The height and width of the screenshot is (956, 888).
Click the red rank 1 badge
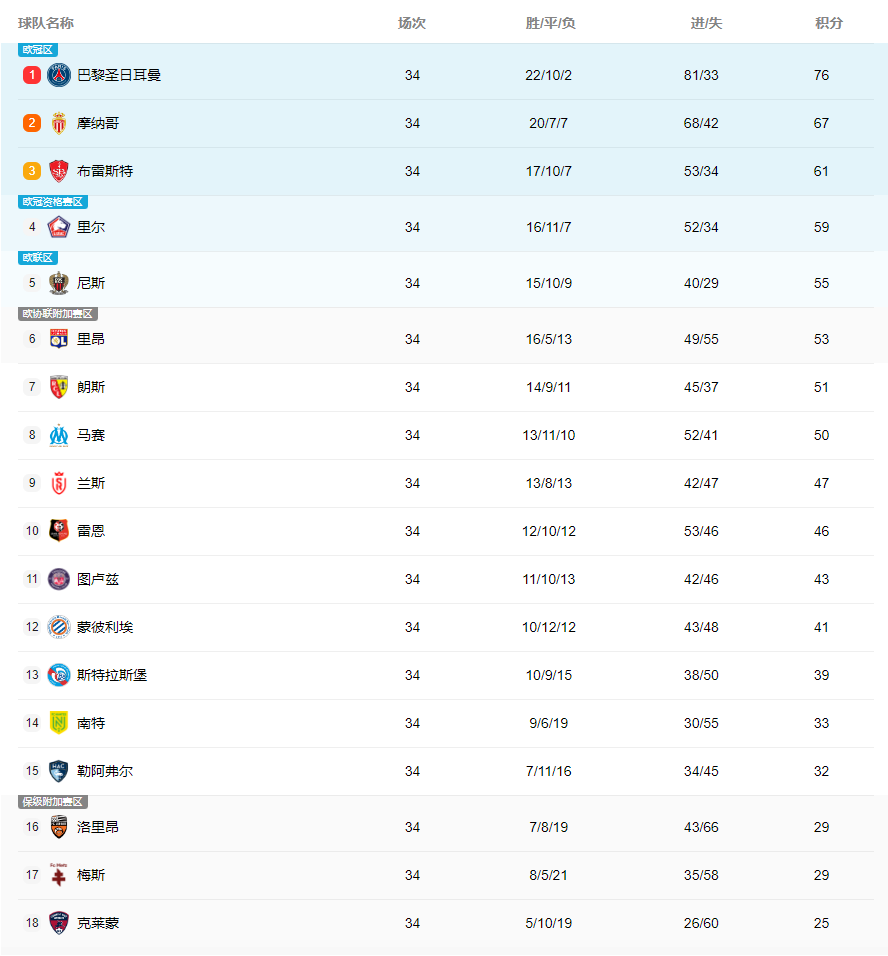32,75
